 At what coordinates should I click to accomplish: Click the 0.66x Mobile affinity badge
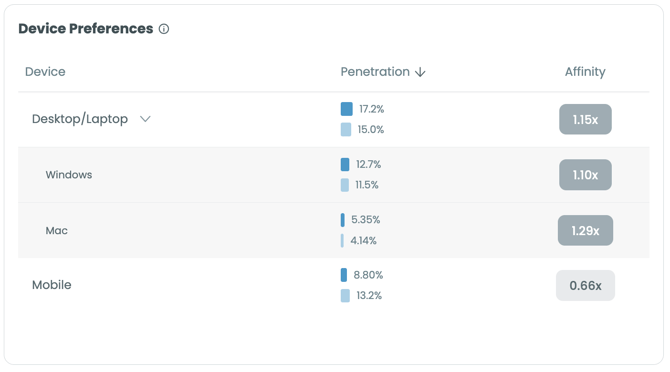[x=585, y=285]
